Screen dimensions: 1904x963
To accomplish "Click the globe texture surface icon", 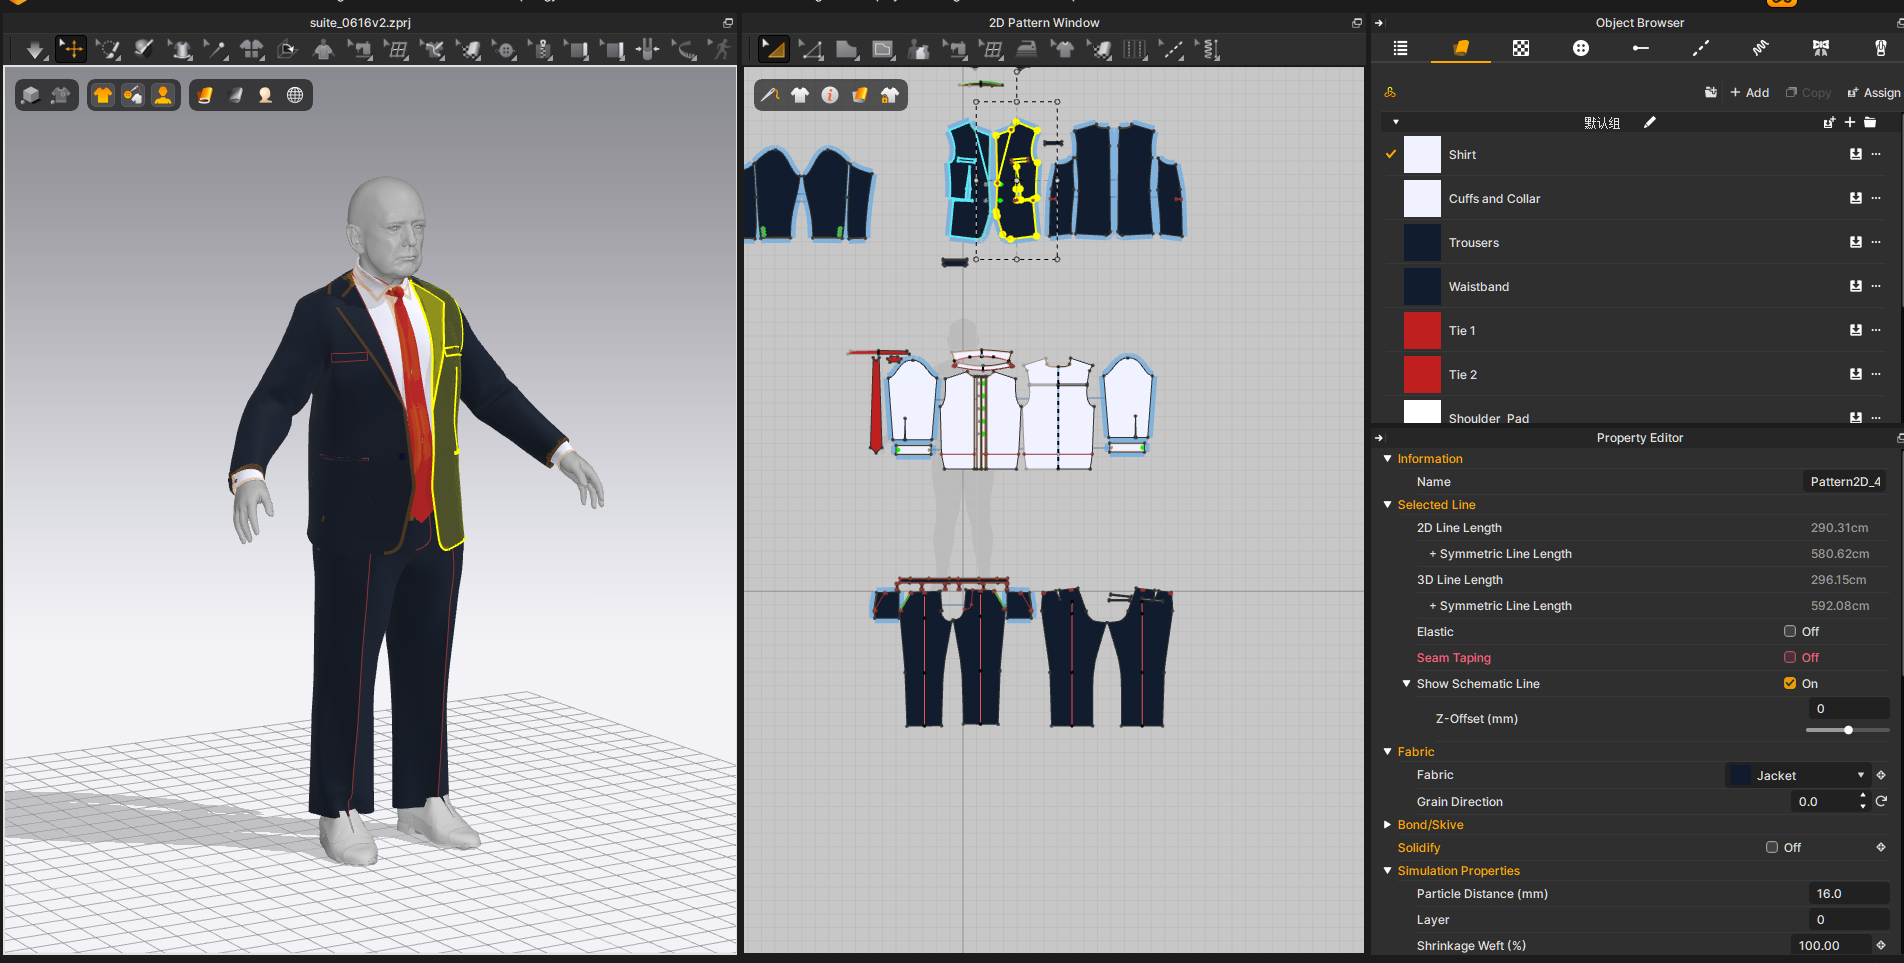I will click(x=295, y=95).
